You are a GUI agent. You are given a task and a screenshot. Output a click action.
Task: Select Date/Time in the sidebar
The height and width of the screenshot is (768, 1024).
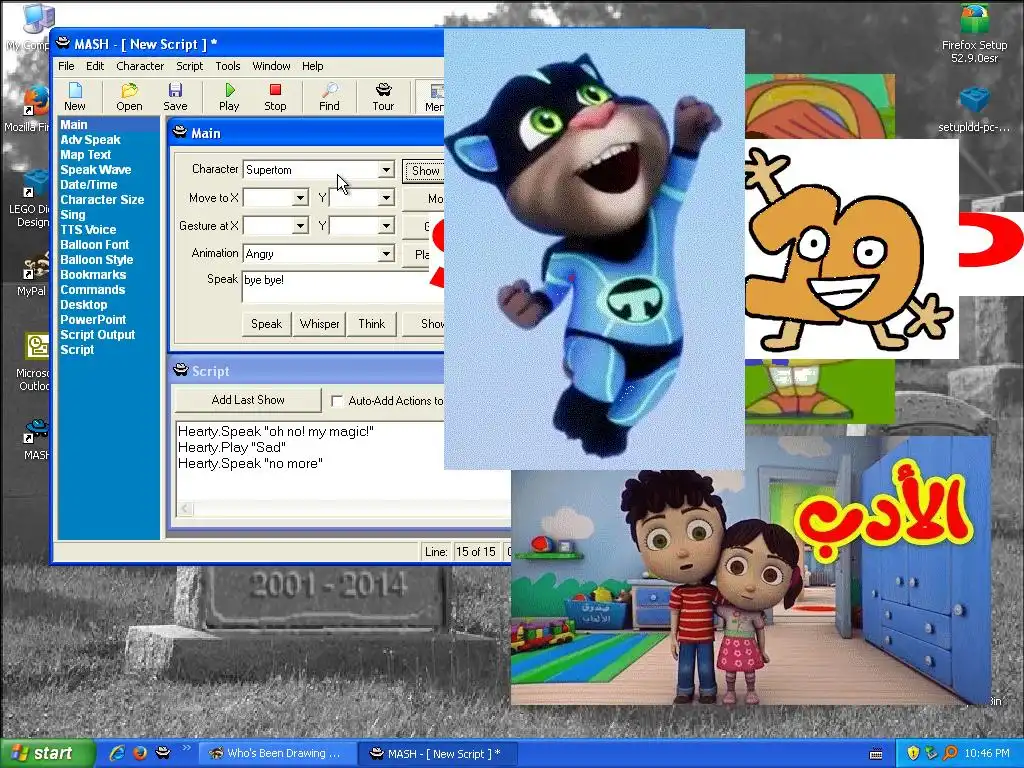[88, 185]
